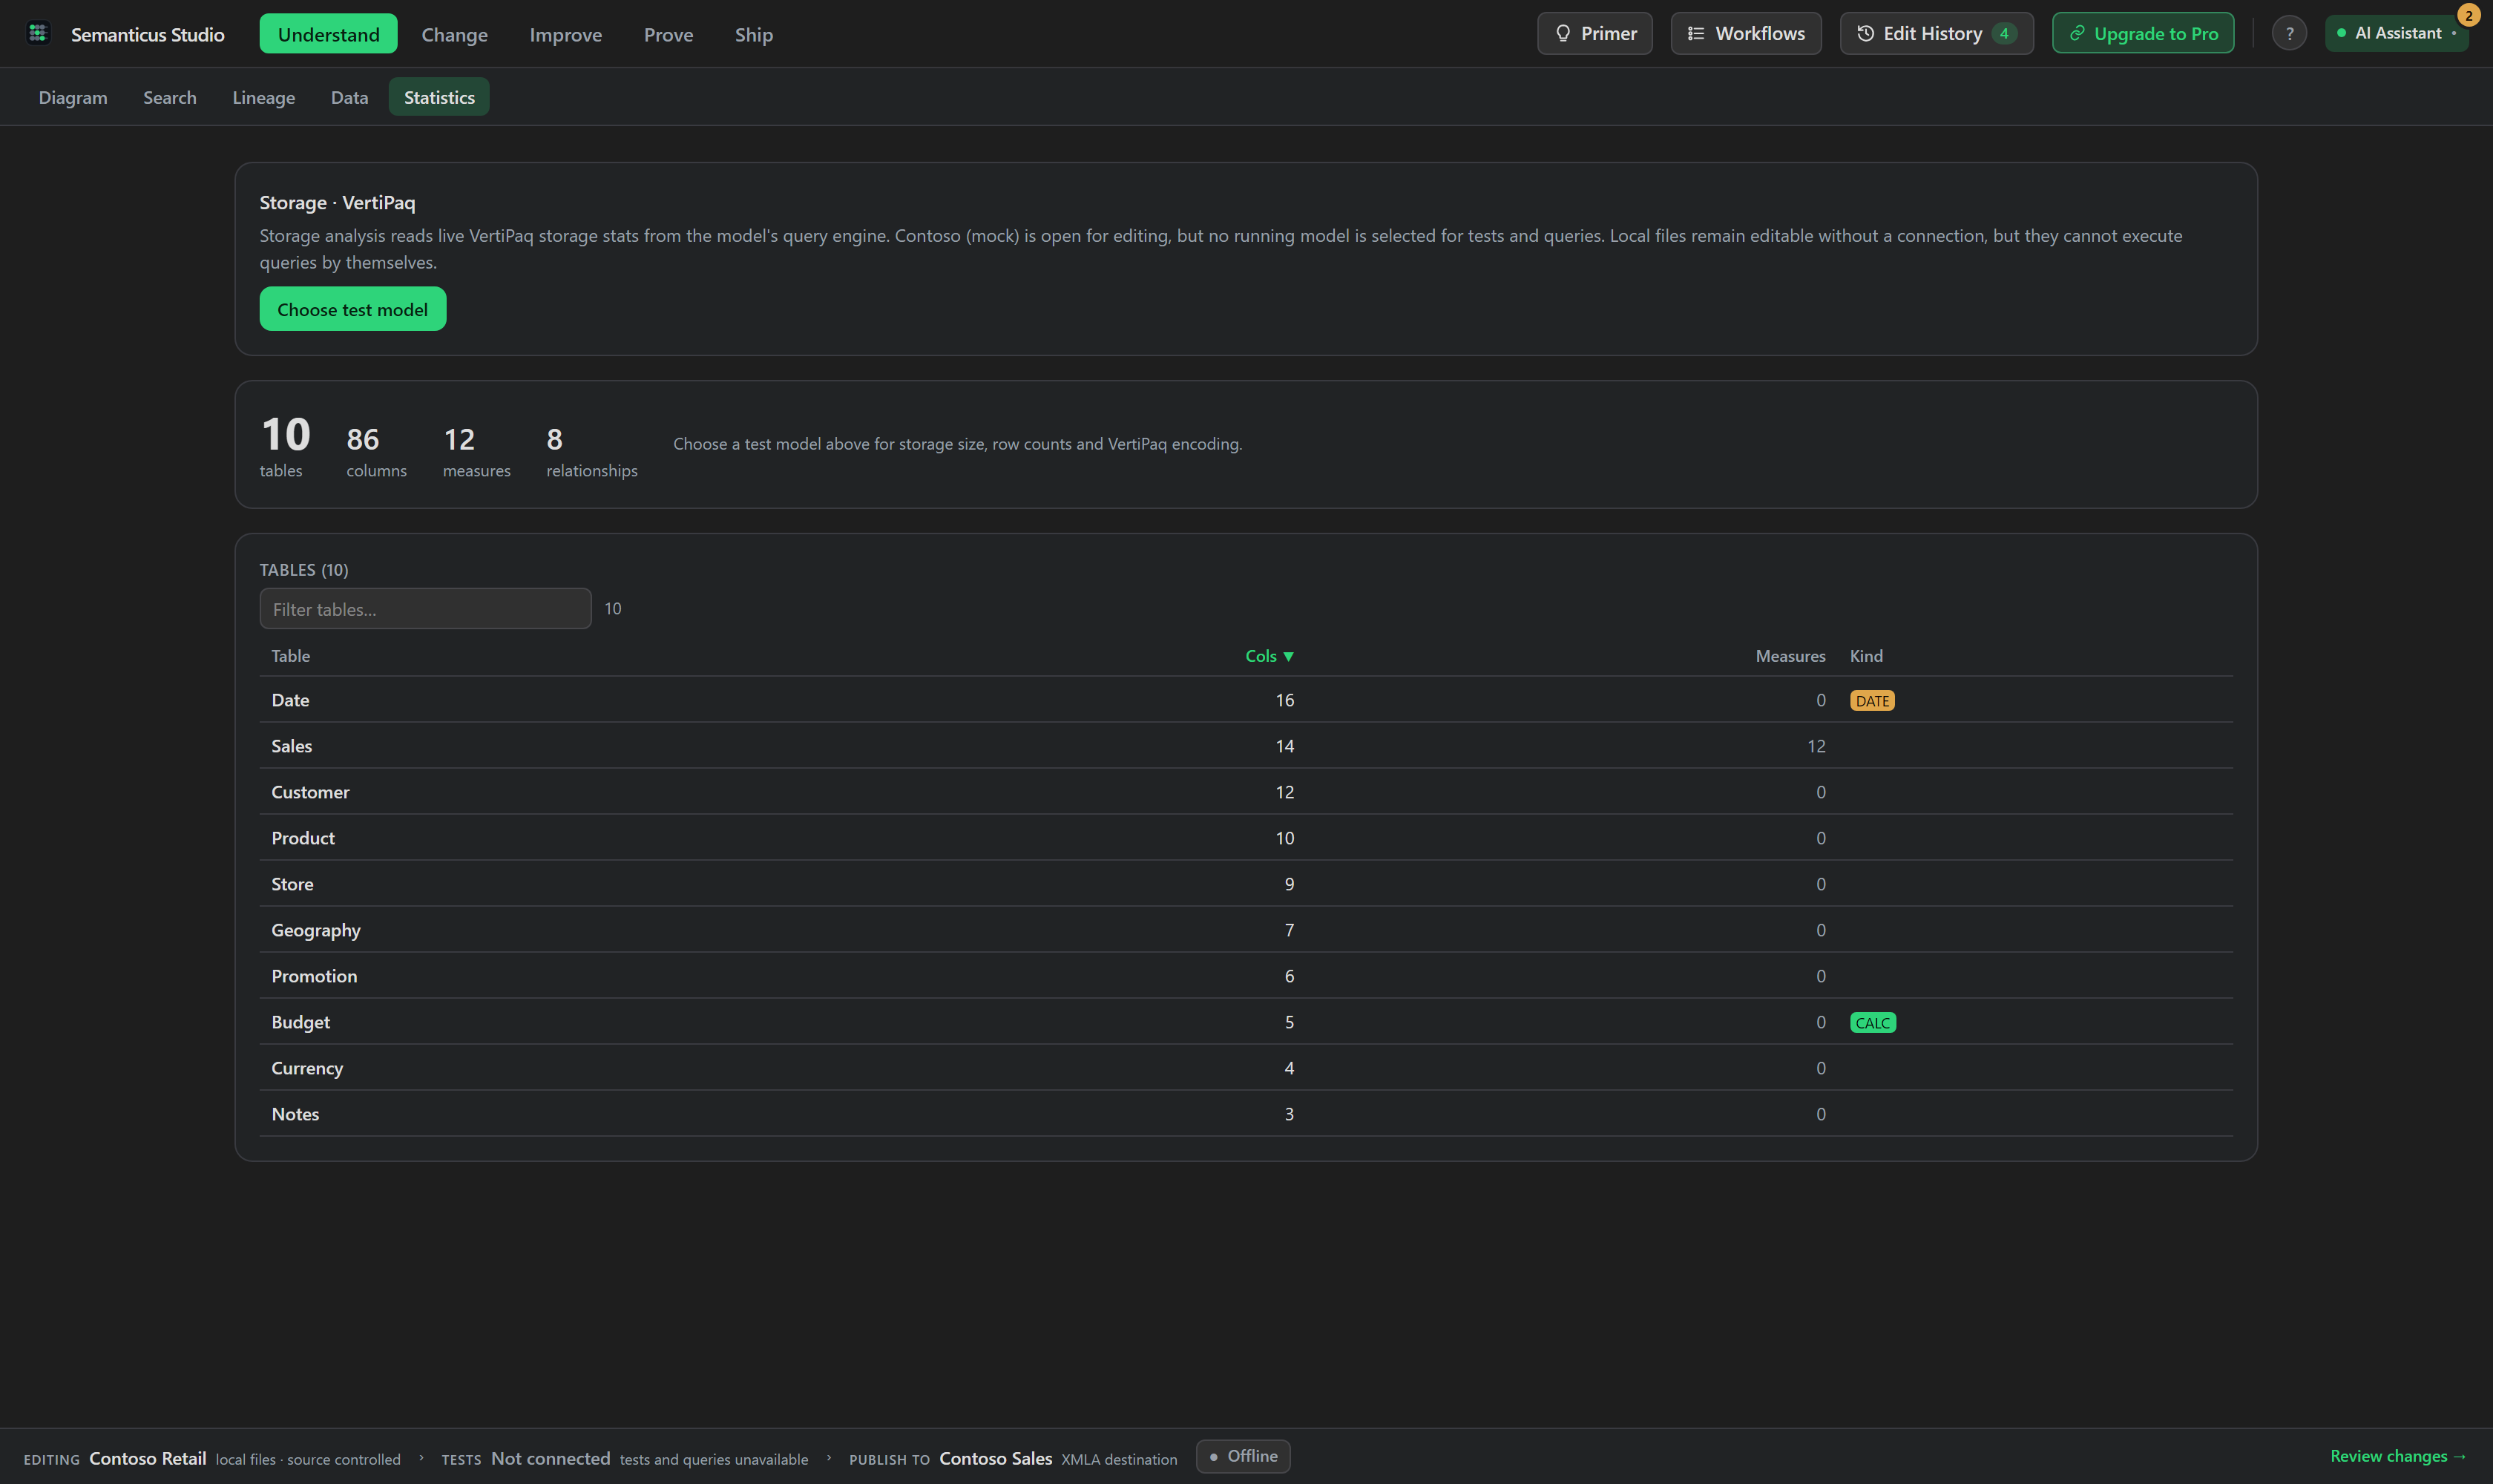Click the 86 columns statistic
The image size is (2493, 1484).
[376, 451]
